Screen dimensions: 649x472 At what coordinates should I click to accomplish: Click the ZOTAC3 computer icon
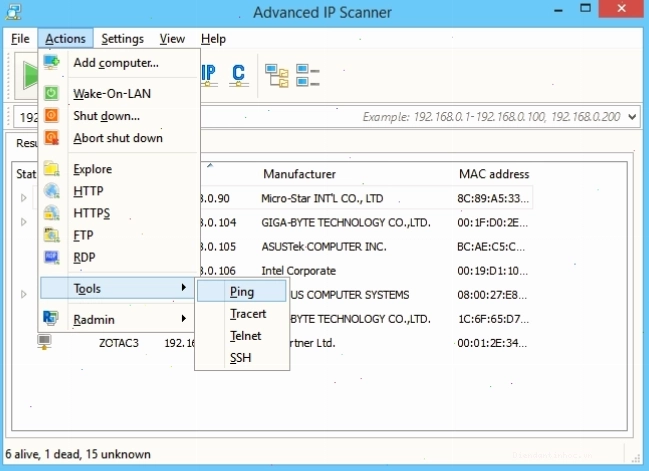point(44,342)
